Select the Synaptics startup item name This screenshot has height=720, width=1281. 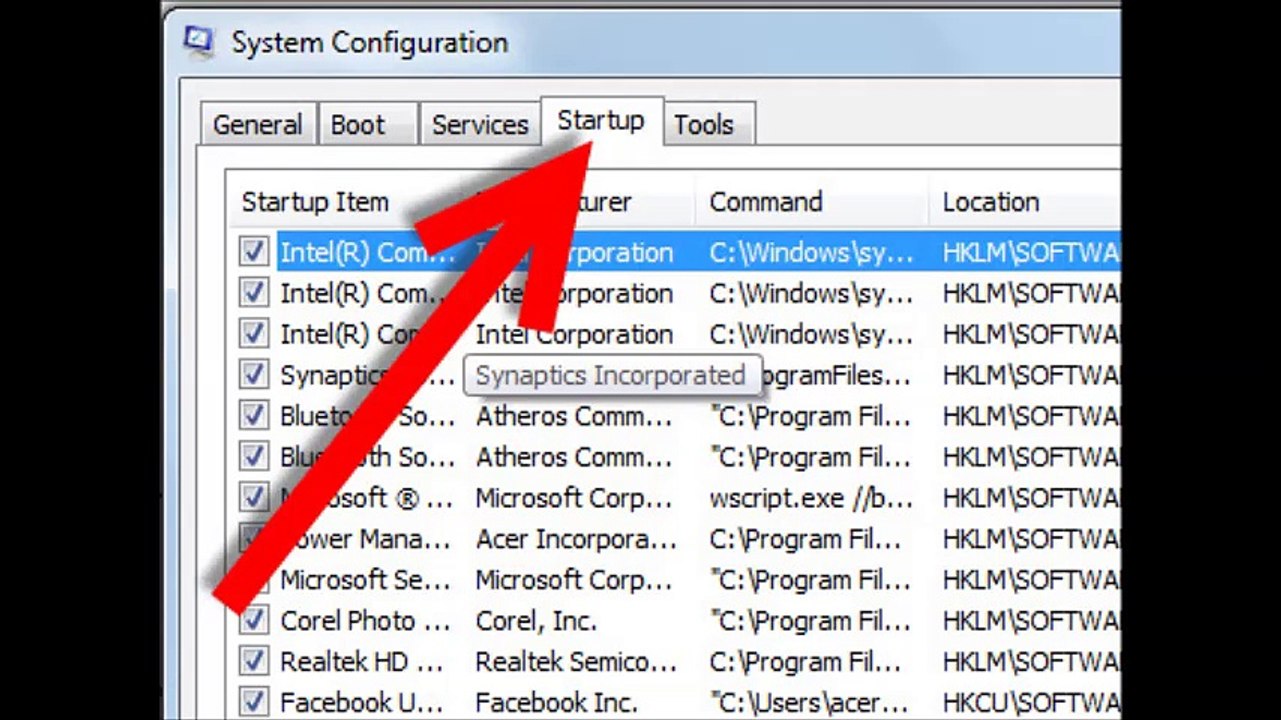[x=366, y=376]
